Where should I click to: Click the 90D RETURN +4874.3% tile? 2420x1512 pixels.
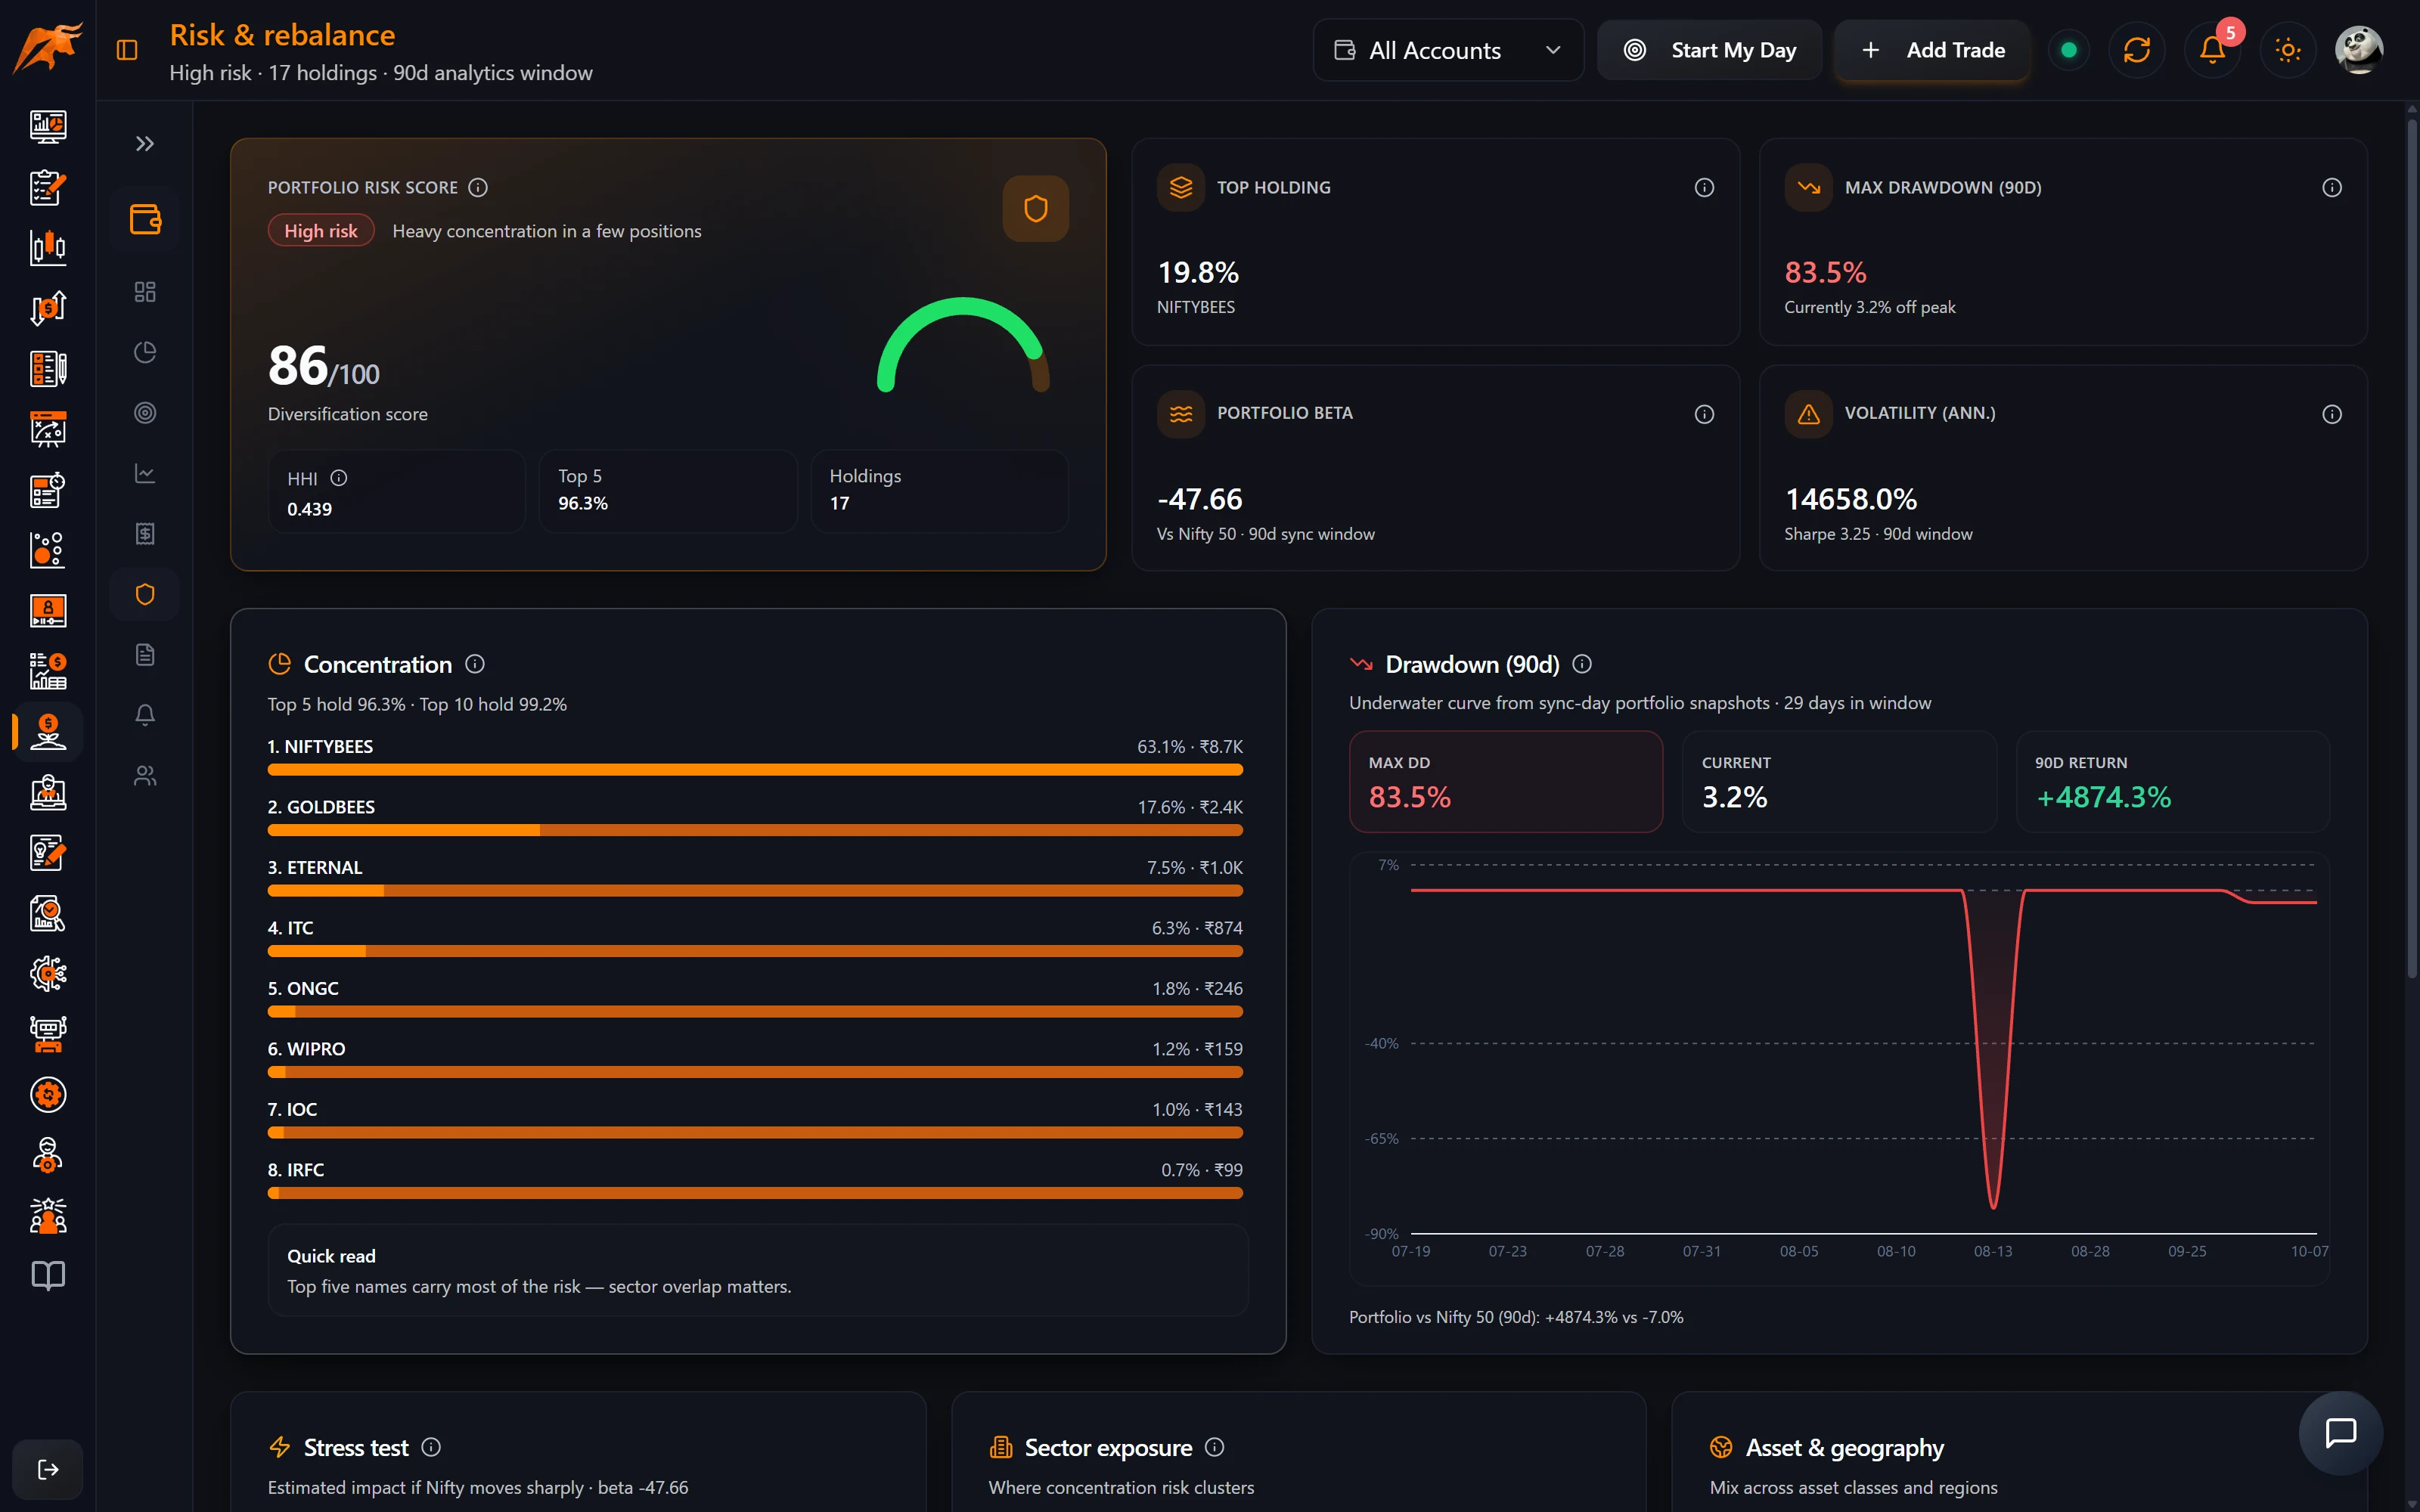pyautogui.click(x=2172, y=782)
